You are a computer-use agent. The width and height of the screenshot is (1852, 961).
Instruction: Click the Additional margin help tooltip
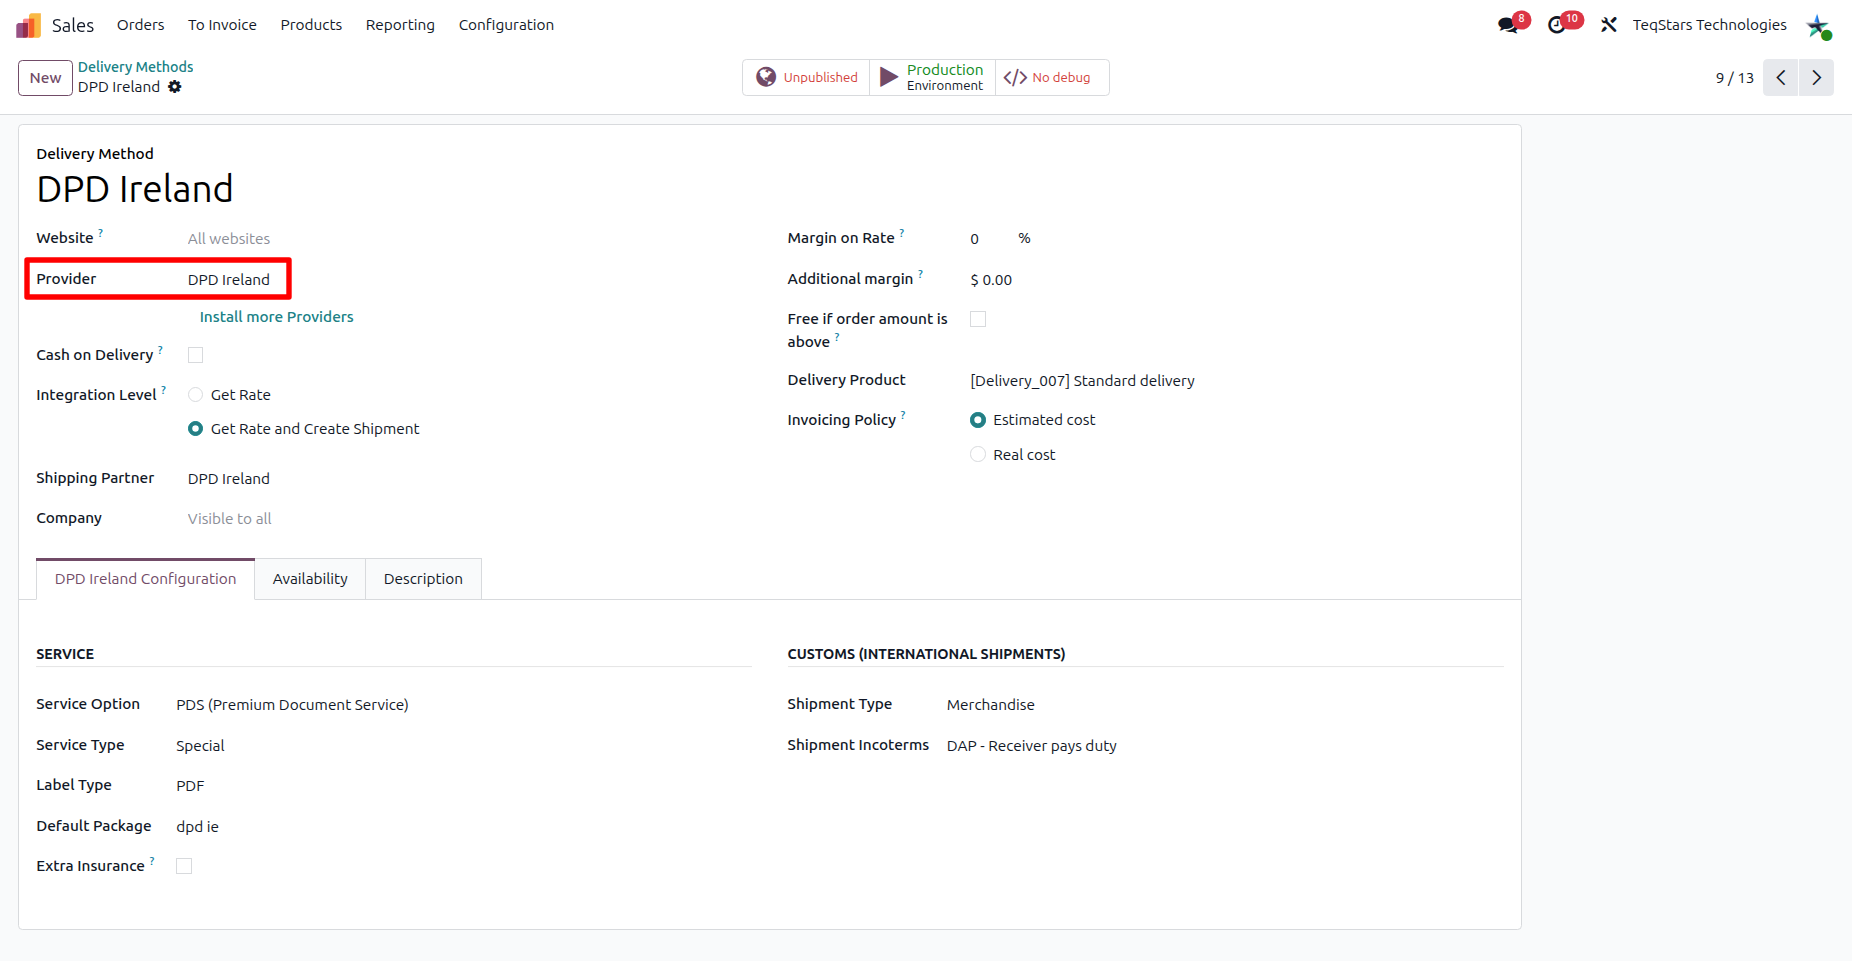[921, 274]
